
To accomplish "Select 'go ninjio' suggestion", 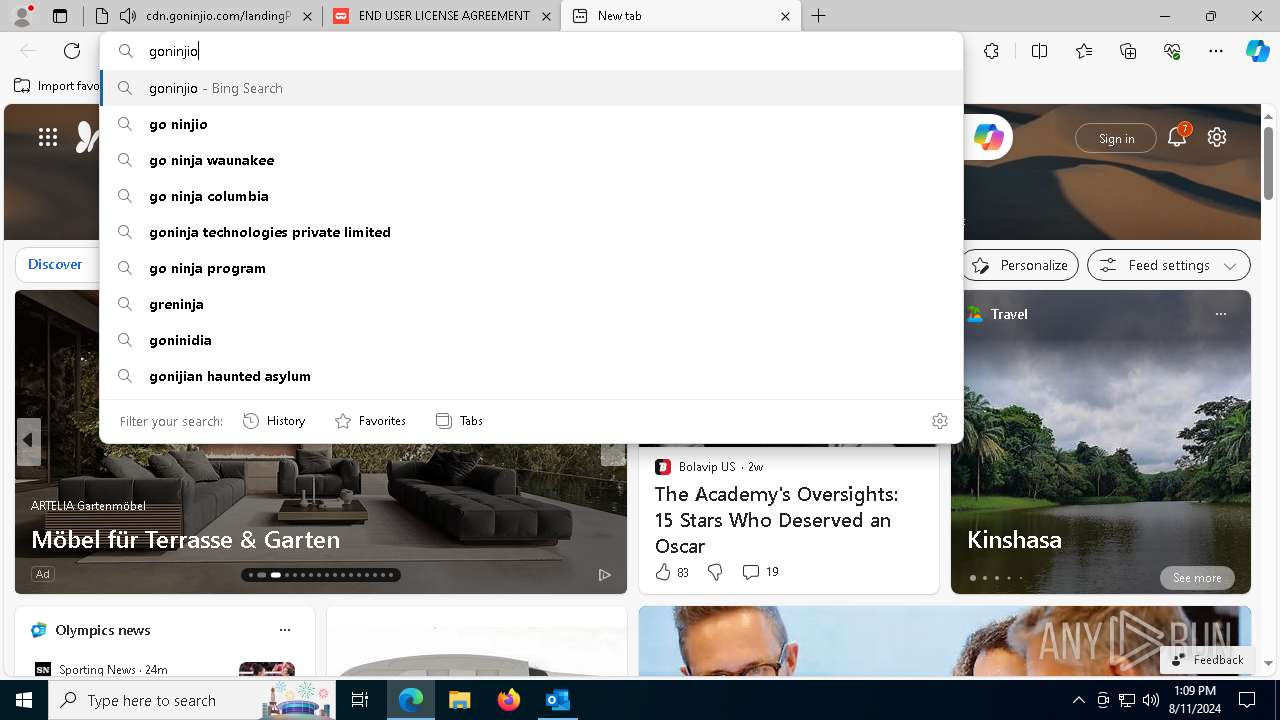I will coord(531,124).
